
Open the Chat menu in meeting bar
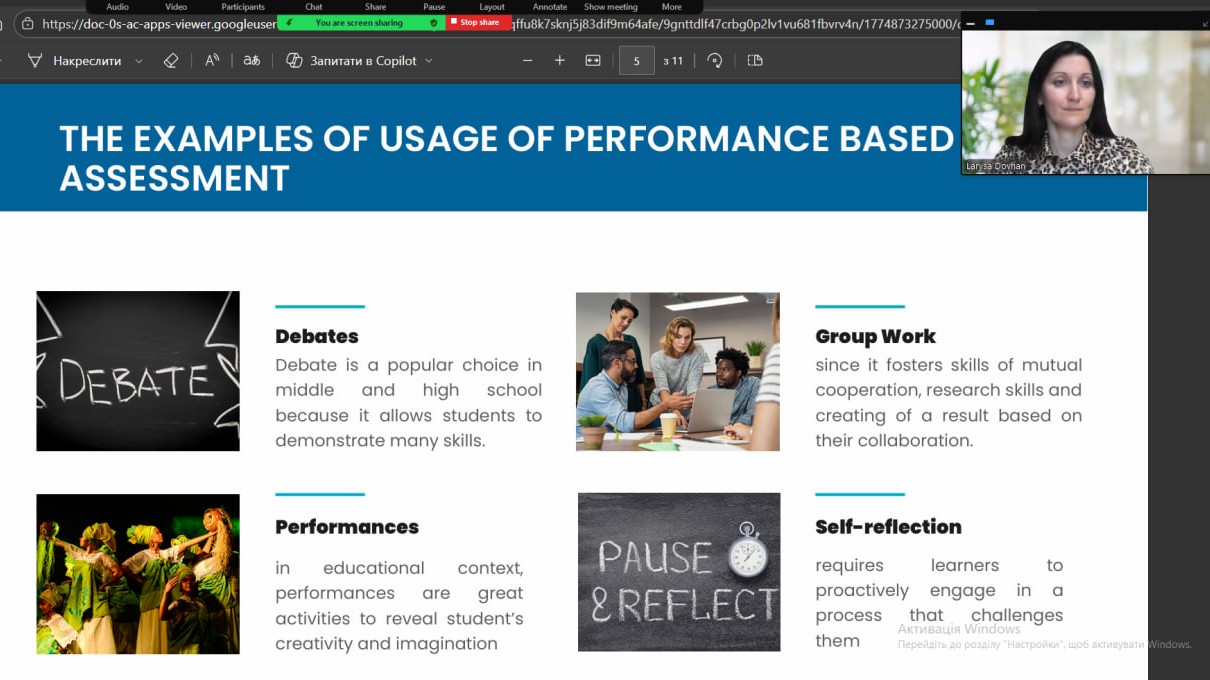coord(314,7)
